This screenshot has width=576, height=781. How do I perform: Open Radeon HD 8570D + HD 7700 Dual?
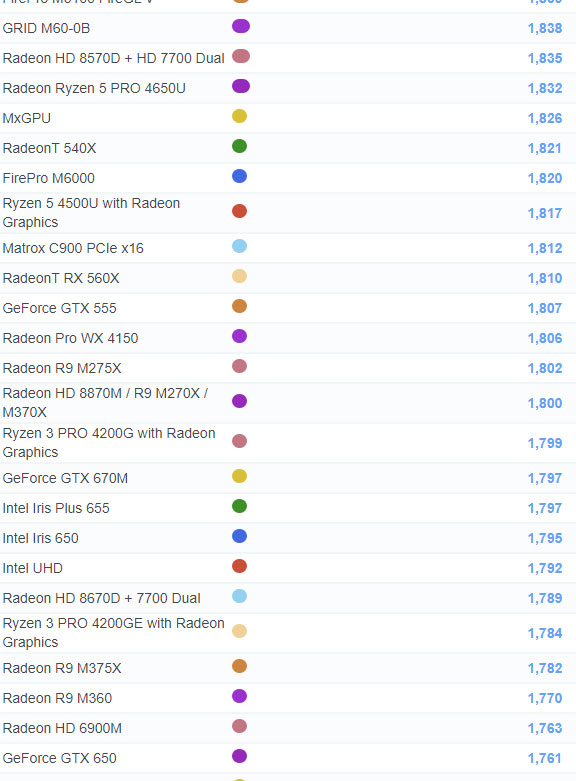(x=114, y=58)
